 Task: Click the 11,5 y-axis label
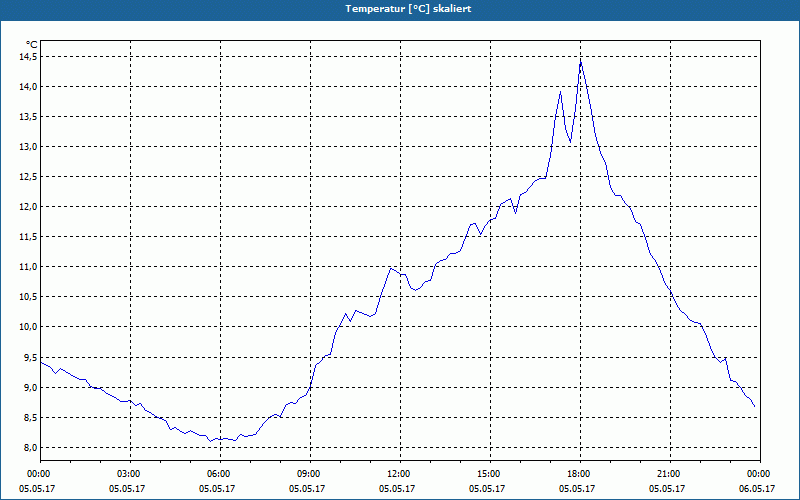point(28,237)
